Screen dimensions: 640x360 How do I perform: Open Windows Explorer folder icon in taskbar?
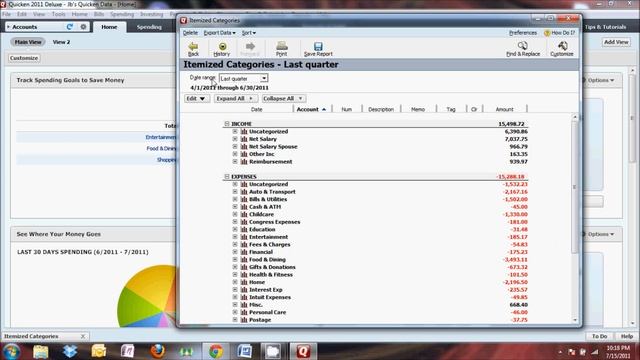point(40,351)
